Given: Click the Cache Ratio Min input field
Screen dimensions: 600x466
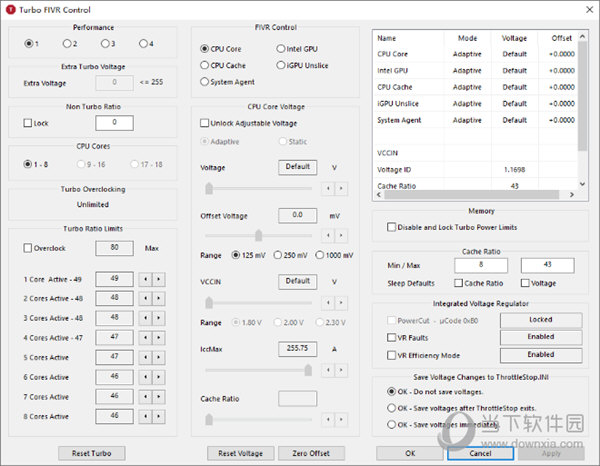Looking at the screenshot, I should coord(481,265).
